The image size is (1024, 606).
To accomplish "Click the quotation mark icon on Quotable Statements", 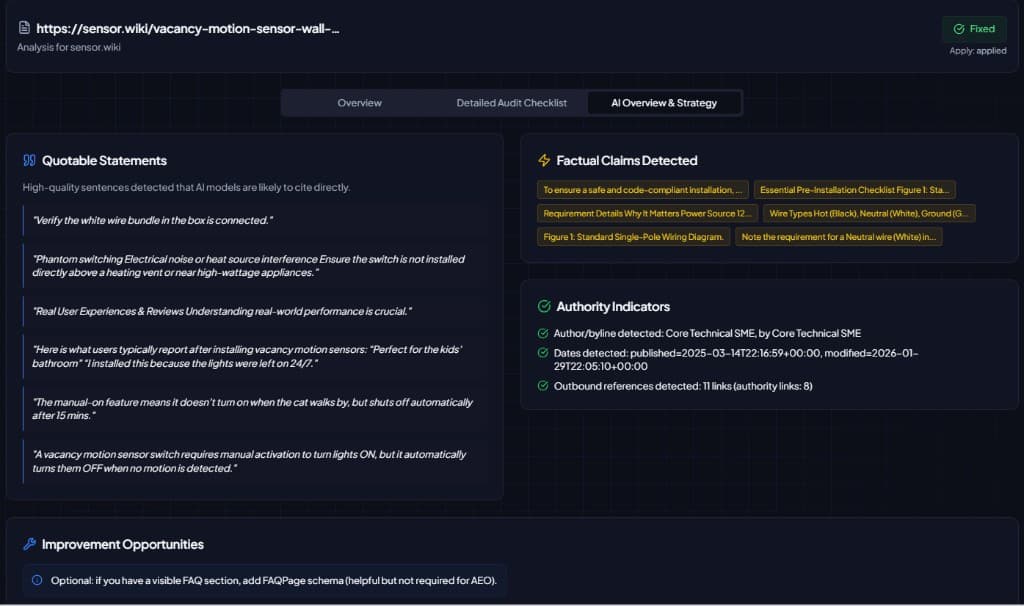I will click(x=28, y=159).
